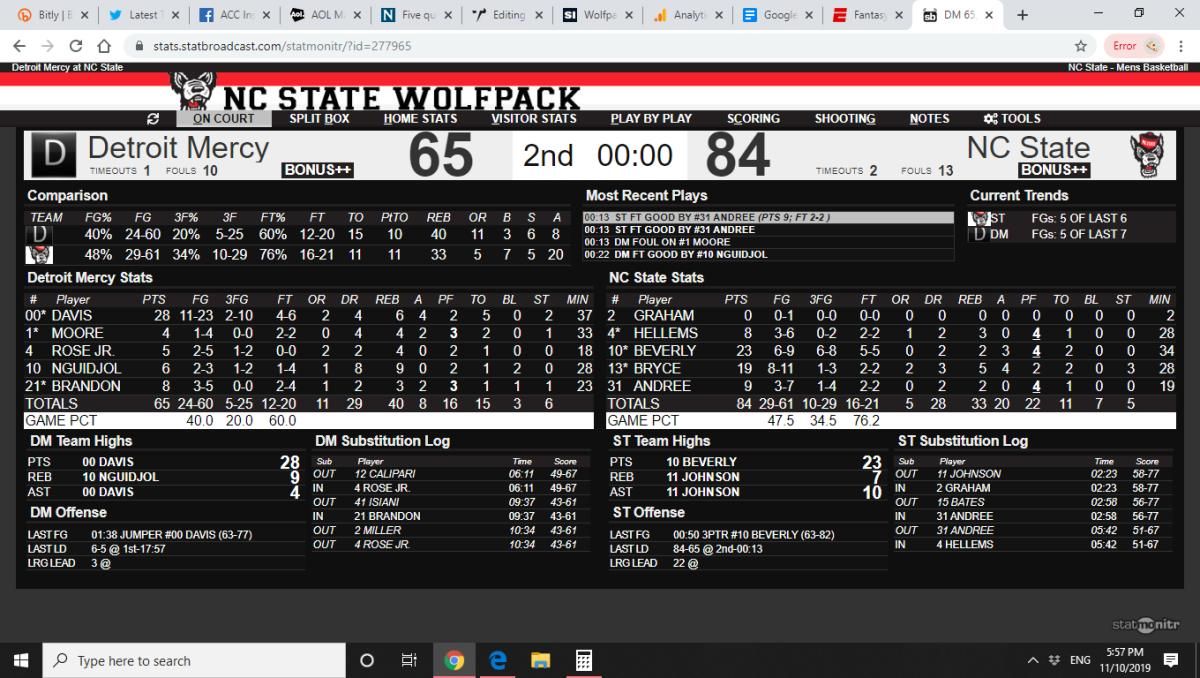Click the statmonitr logo

point(1145,625)
